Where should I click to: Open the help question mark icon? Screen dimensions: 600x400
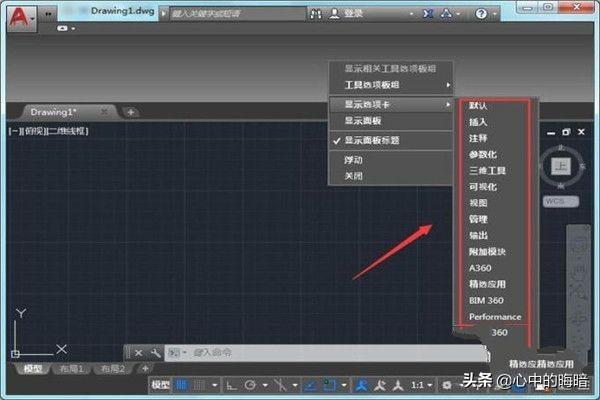pos(481,15)
